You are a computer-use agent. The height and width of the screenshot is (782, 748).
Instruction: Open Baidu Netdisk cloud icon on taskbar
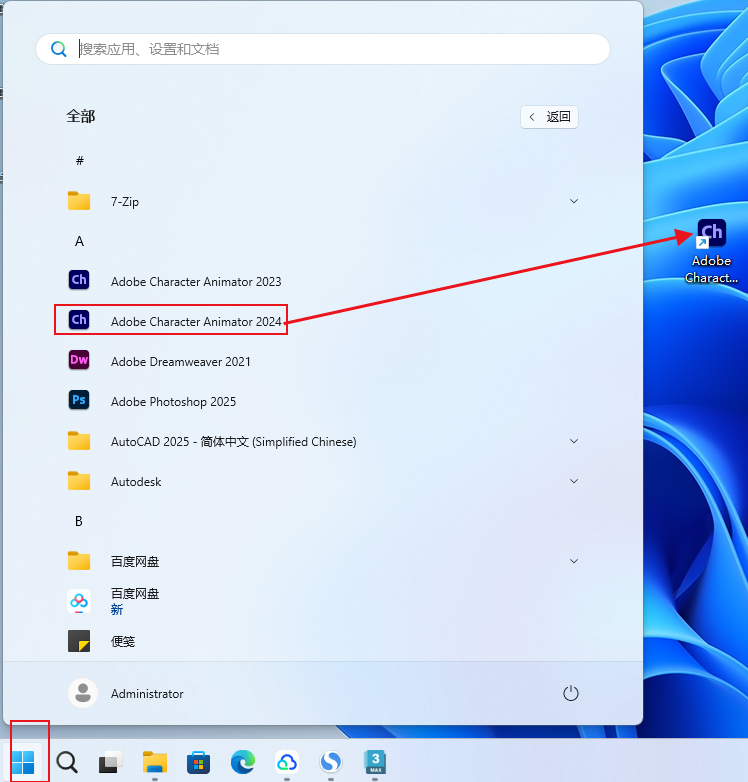pos(287,762)
